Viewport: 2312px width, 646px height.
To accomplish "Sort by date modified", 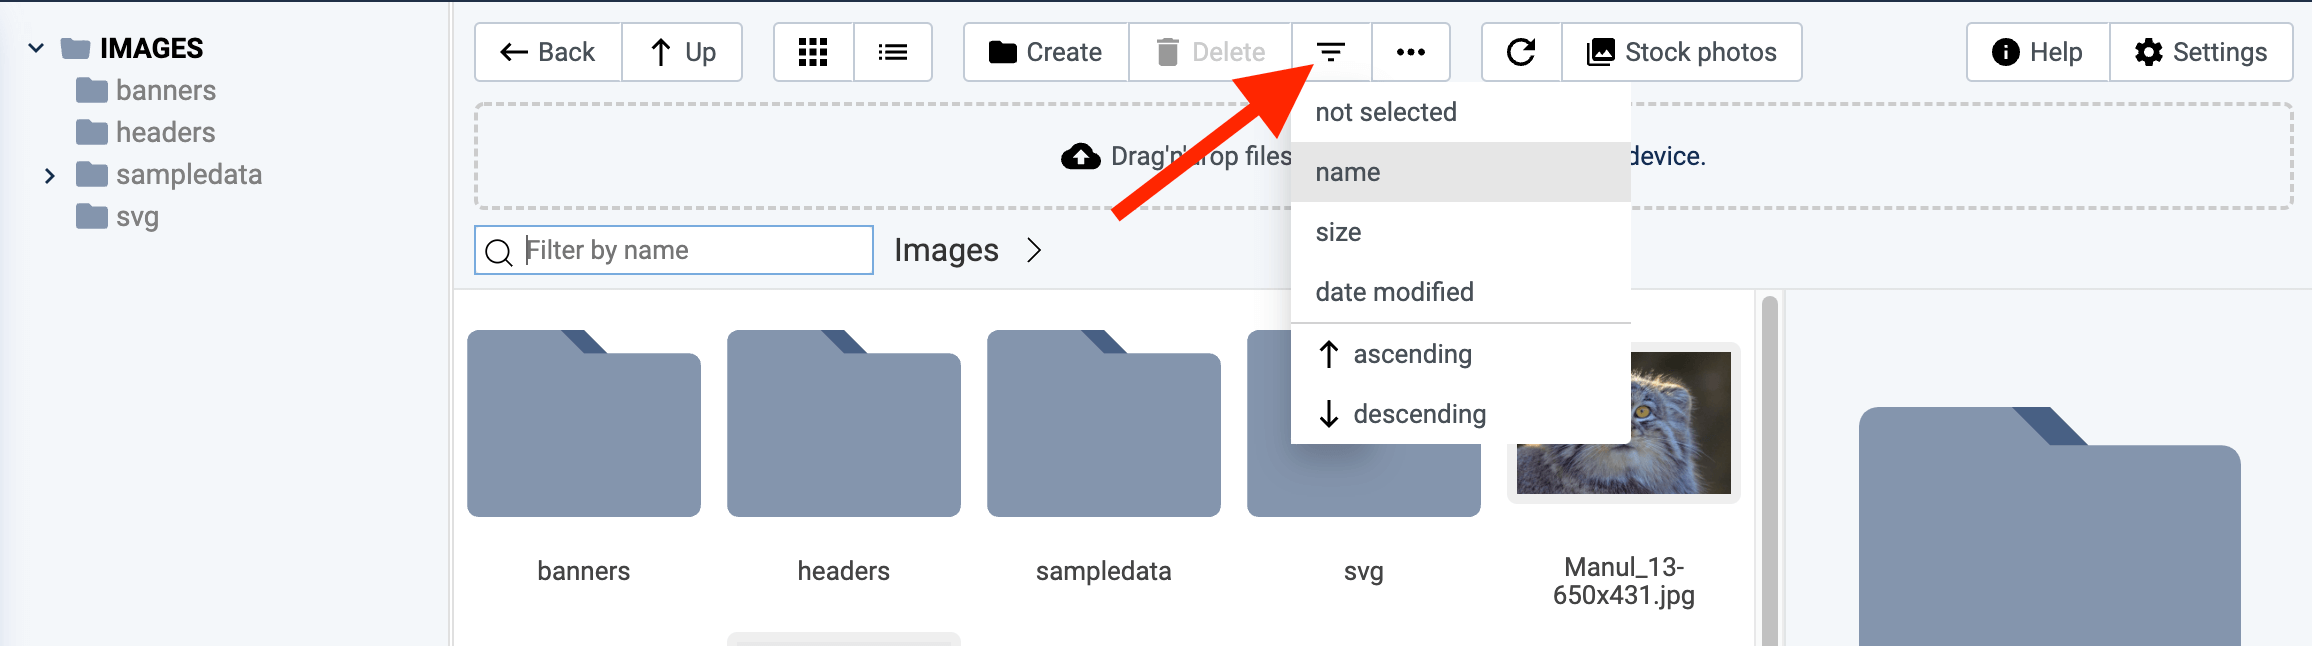I will tap(1461, 292).
